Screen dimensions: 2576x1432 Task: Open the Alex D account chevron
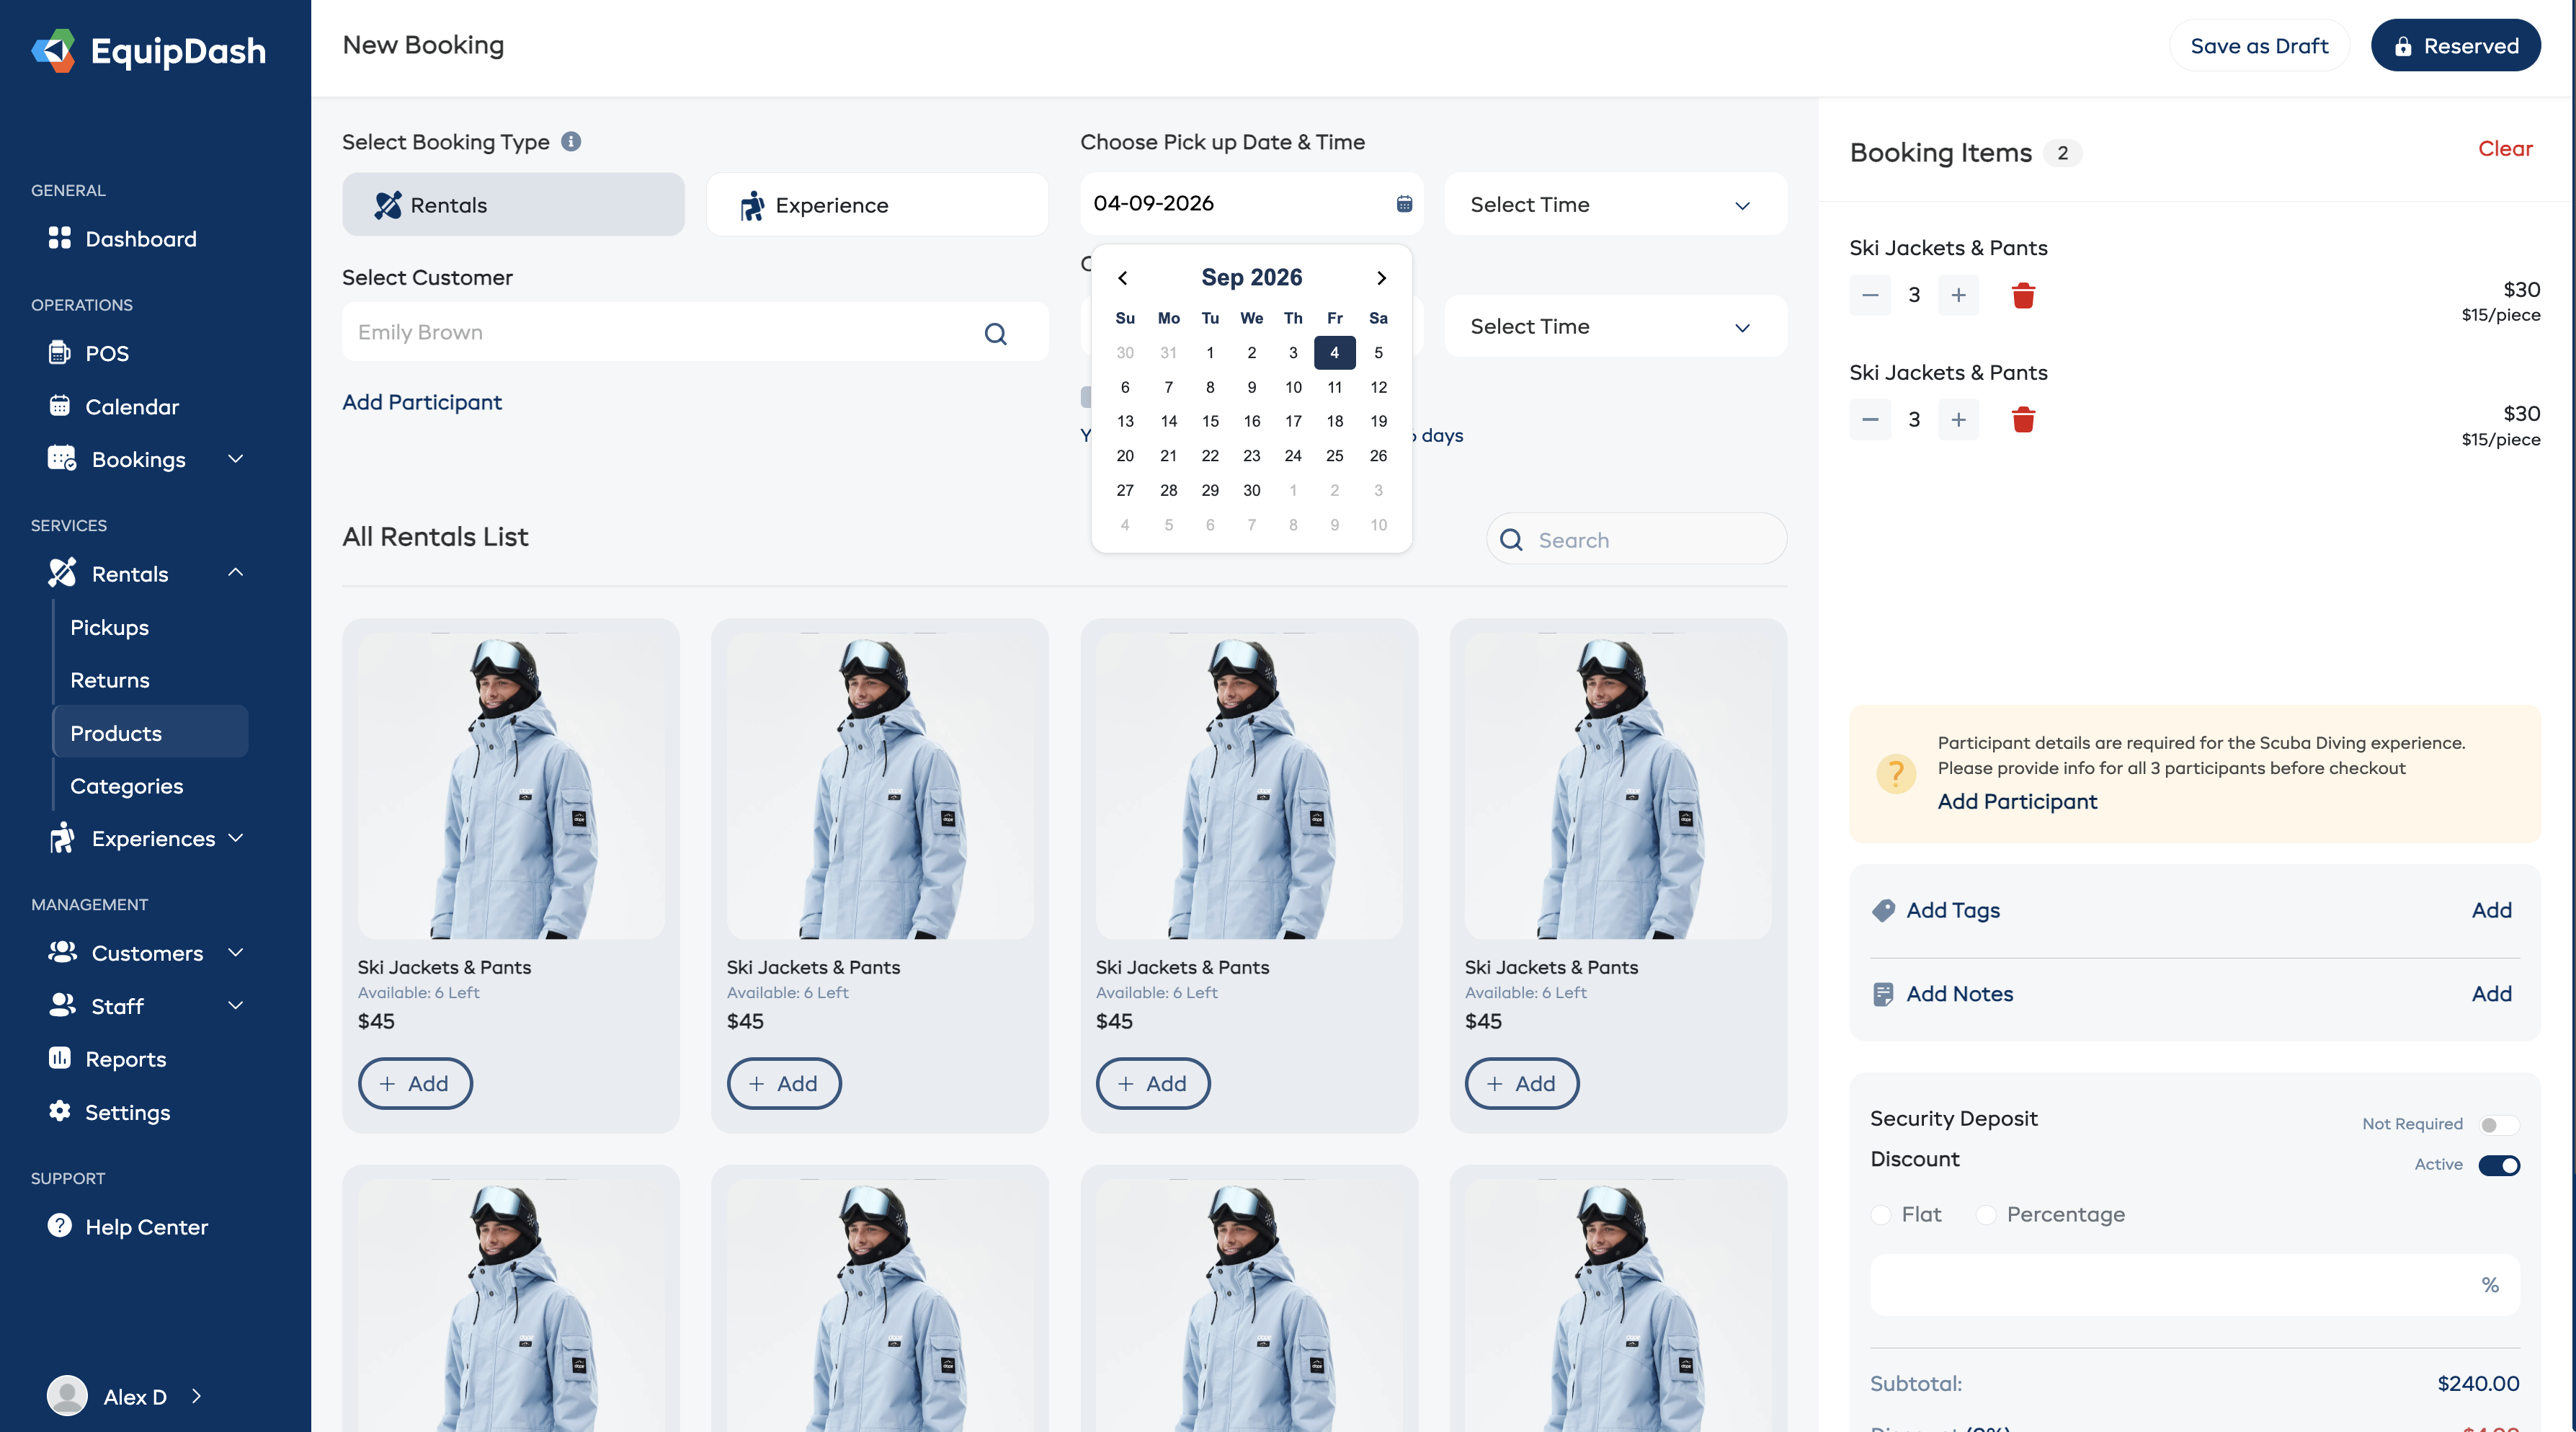pyautogui.click(x=196, y=1396)
